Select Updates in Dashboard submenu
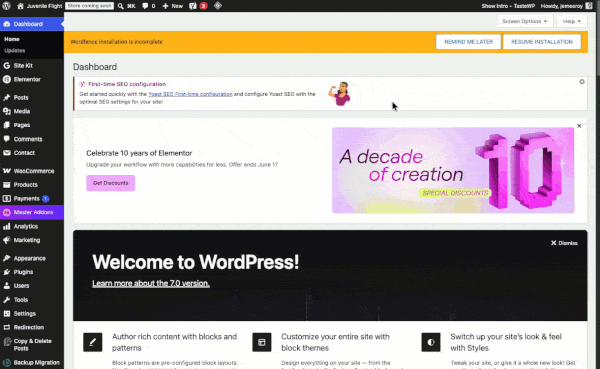This screenshot has height=369, width=600. 15,51
